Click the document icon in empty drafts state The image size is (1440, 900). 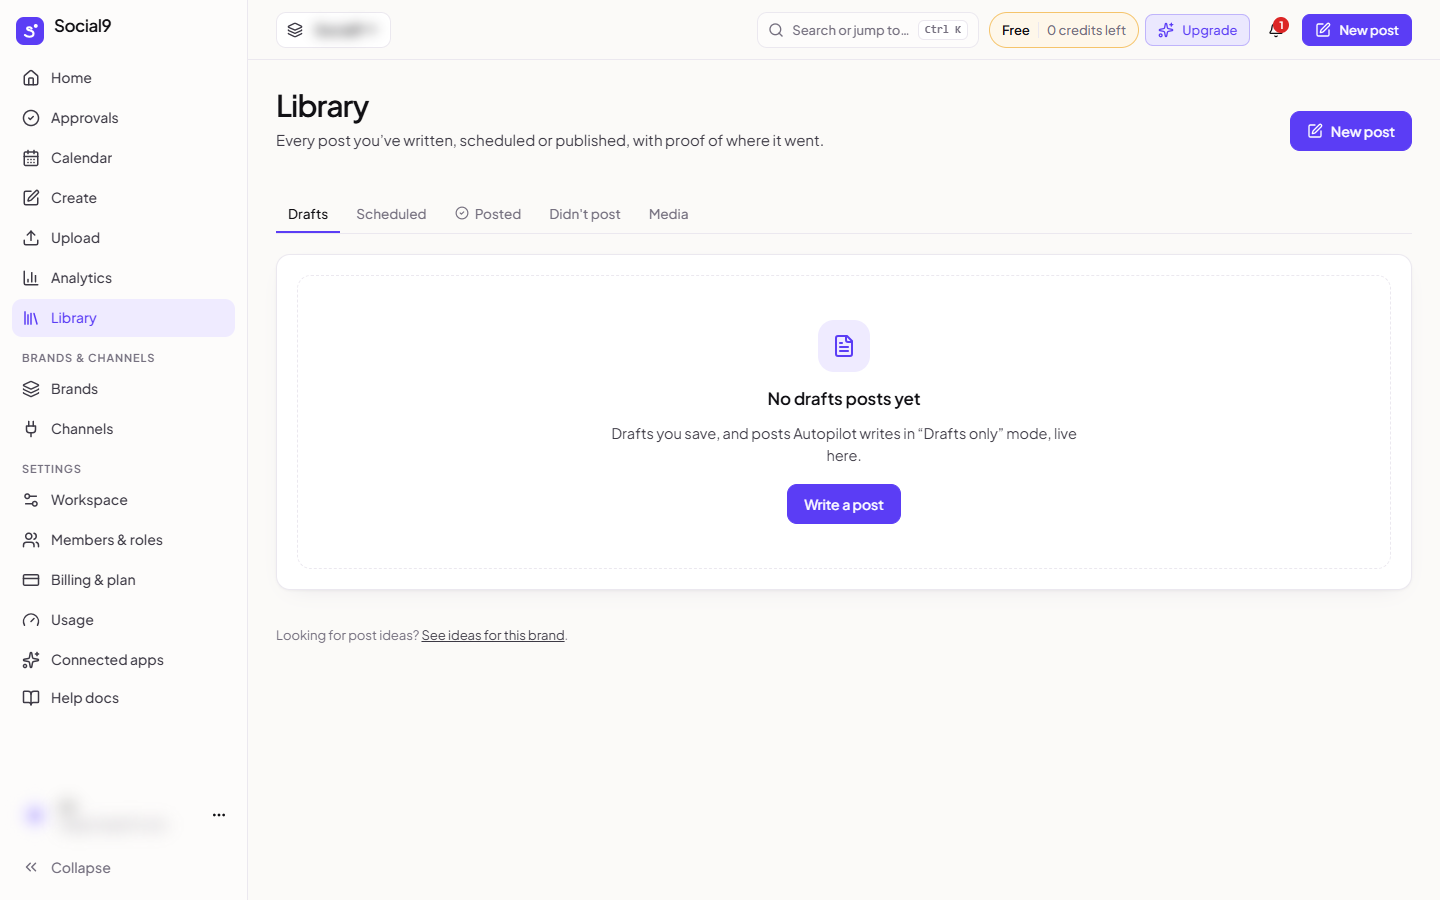[844, 346]
